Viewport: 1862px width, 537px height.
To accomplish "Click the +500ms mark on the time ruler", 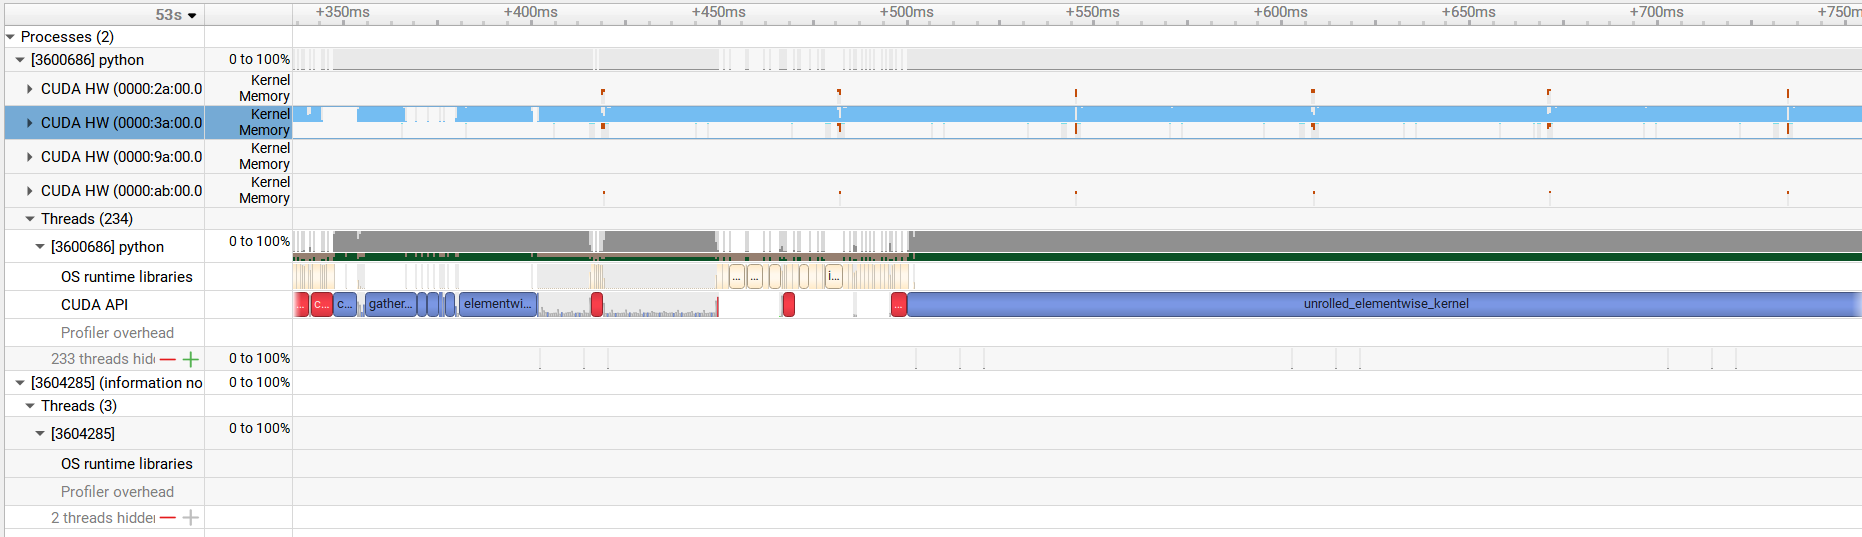I will [907, 13].
